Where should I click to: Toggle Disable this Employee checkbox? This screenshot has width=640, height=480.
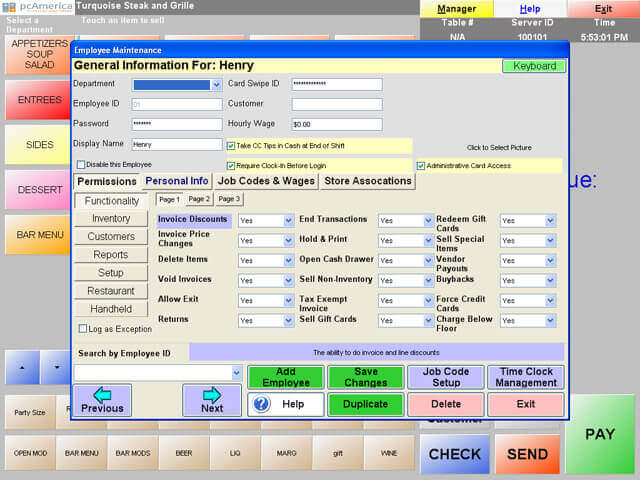(81, 165)
